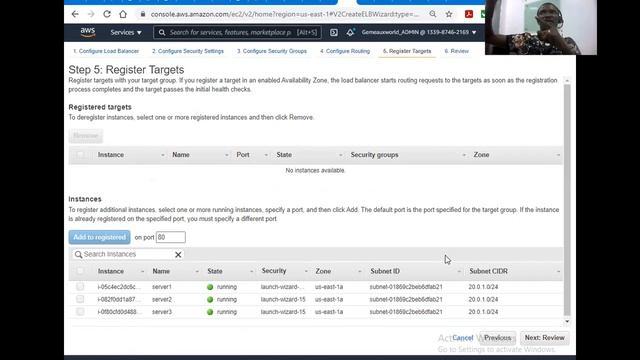Open AWS CloudShell icon
Image resolution: width=640 pixels, height=360 pixels.
333,32
